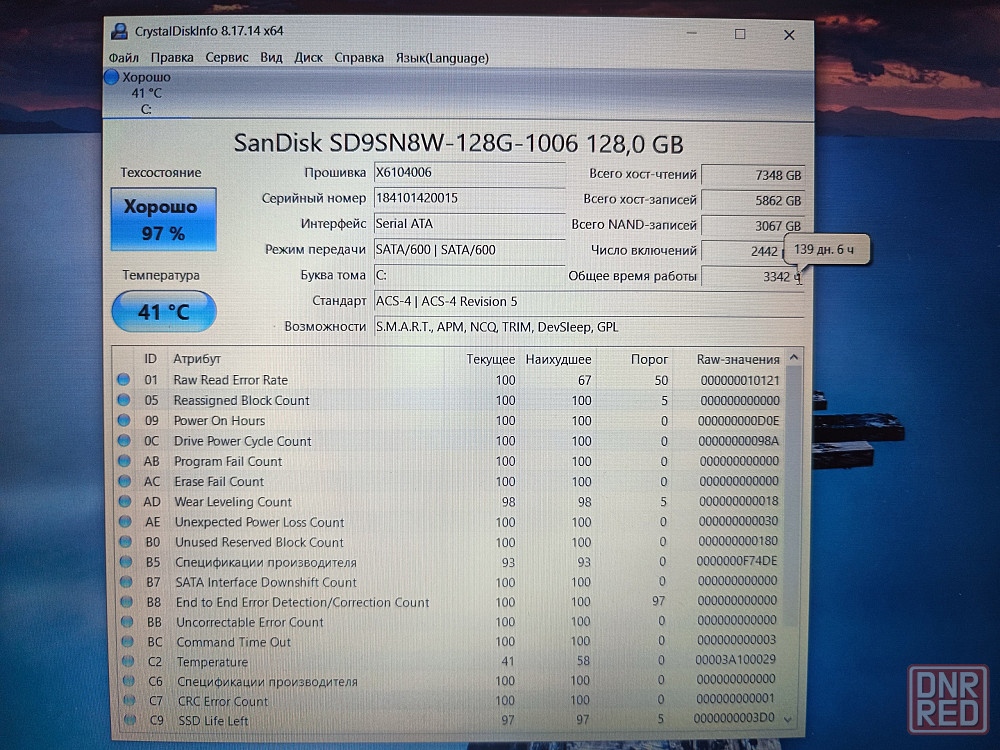Click the Общее время работы value 3342 ч
Image resolution: width=1000 pixels, height=750 pixels.
(753, 277)
